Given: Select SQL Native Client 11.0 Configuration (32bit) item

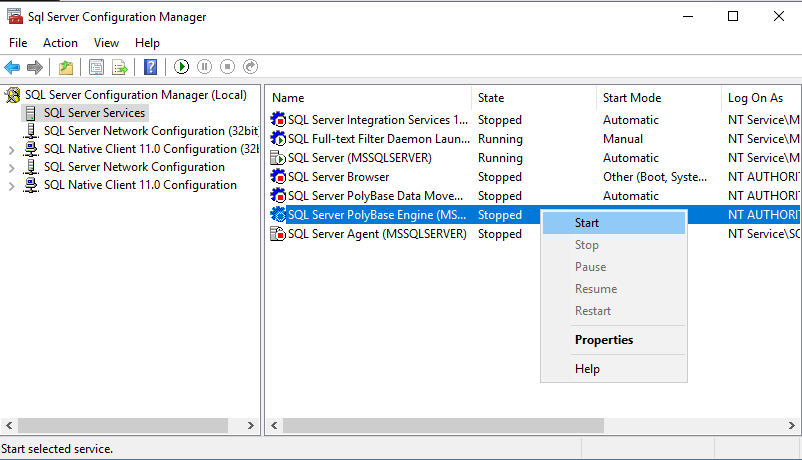Looking at the screenshot, I should [x=151, y=149].
